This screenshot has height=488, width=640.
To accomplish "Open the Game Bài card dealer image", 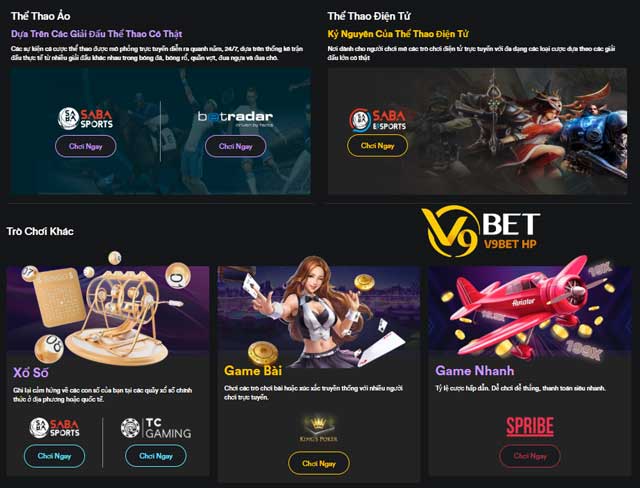I will point(318,311).
